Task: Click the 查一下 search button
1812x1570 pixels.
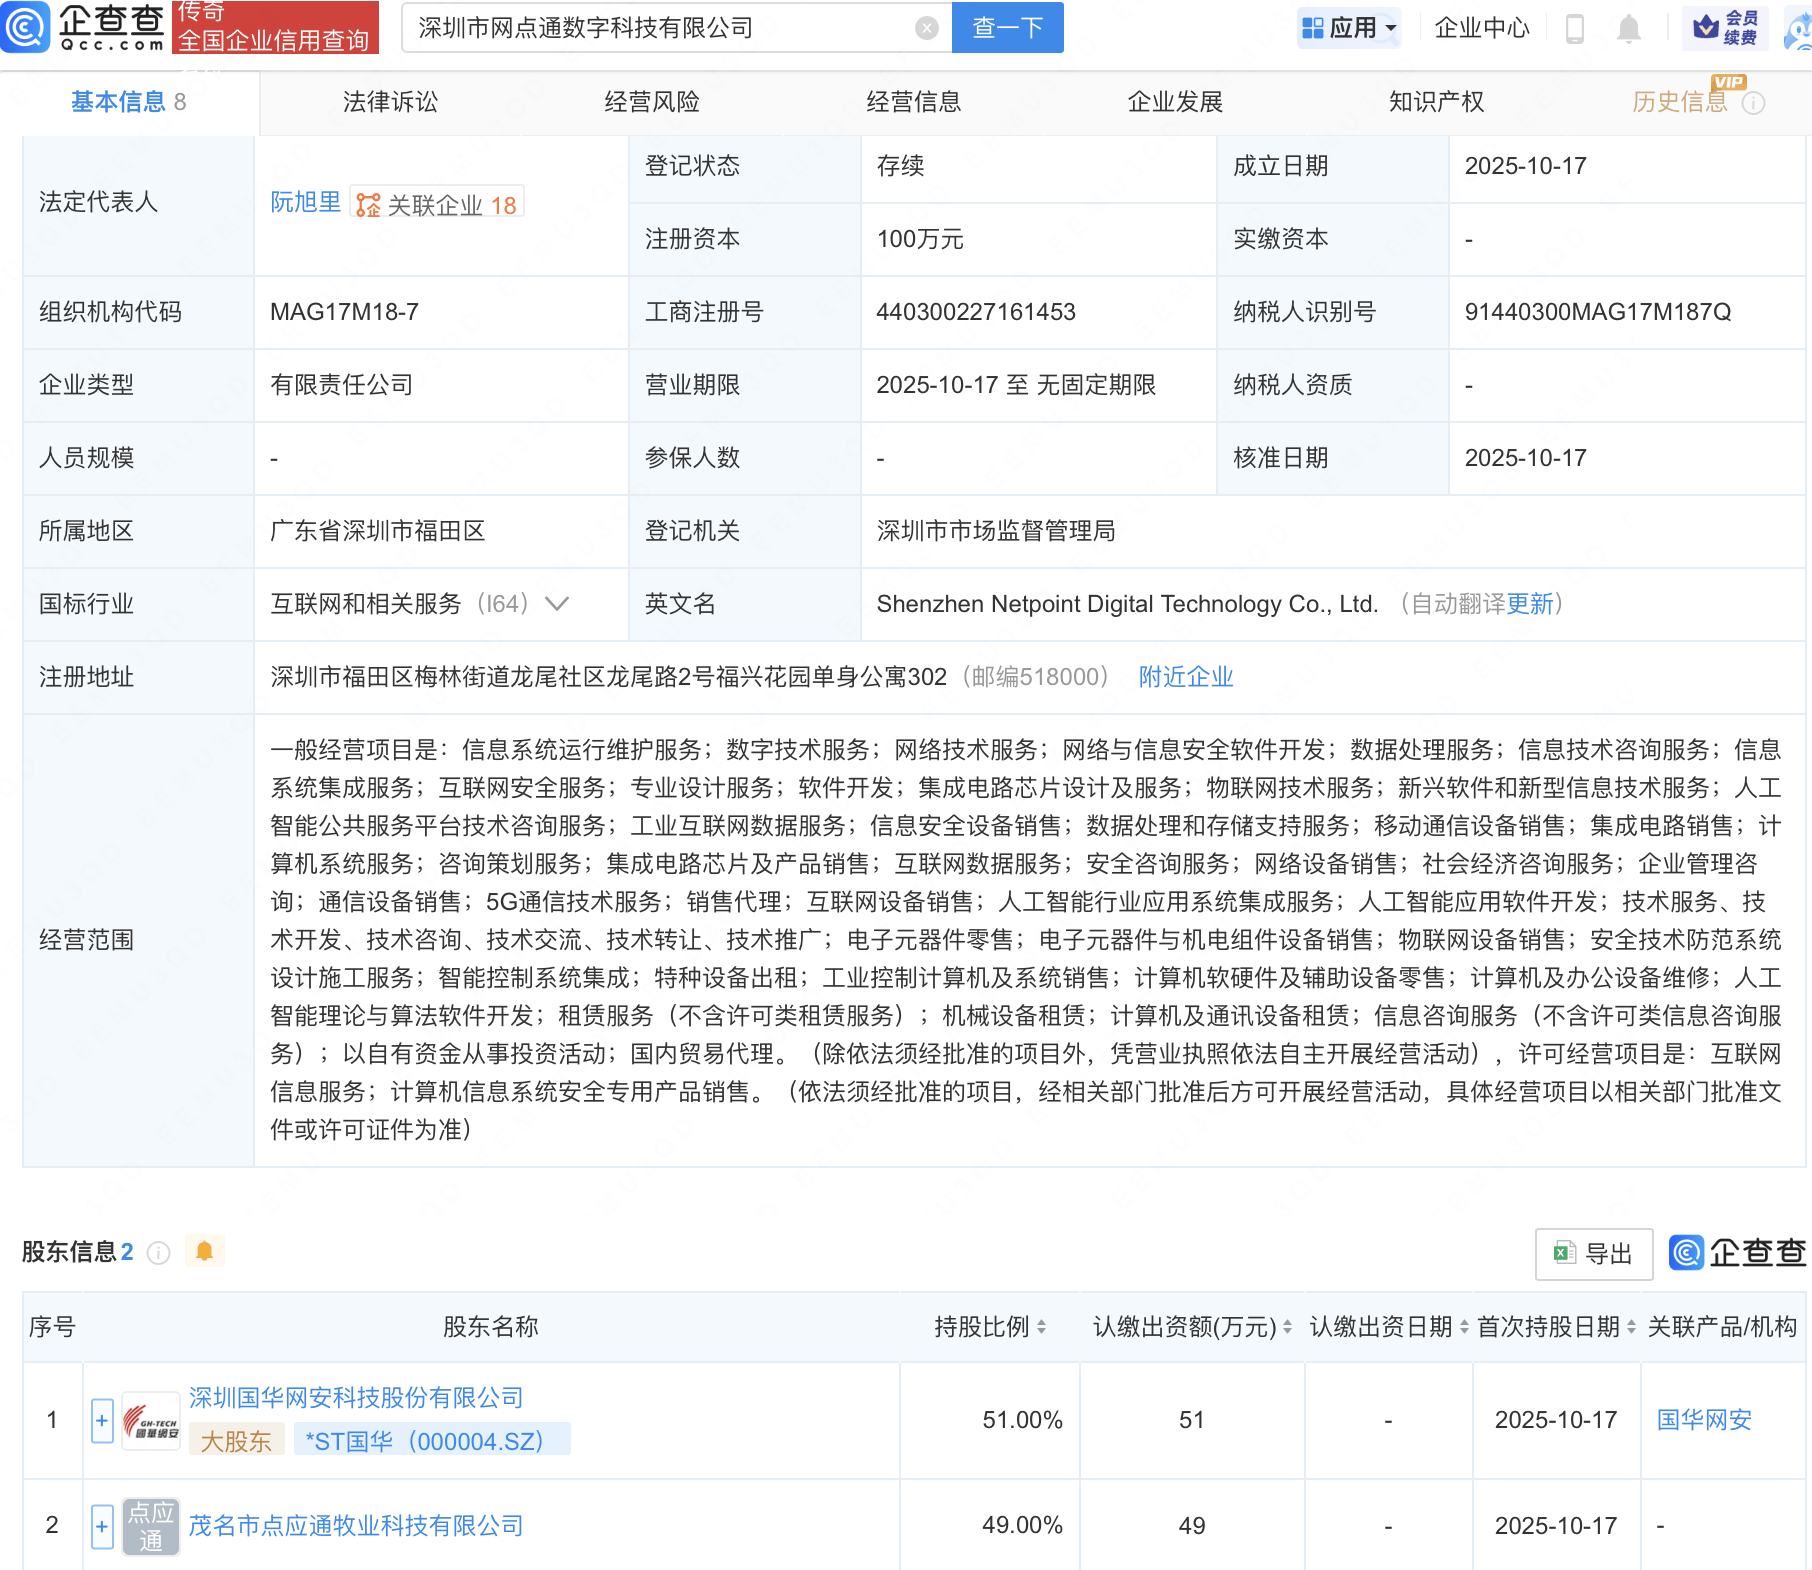Action: pyautogui.click(x=1007, y=28)
